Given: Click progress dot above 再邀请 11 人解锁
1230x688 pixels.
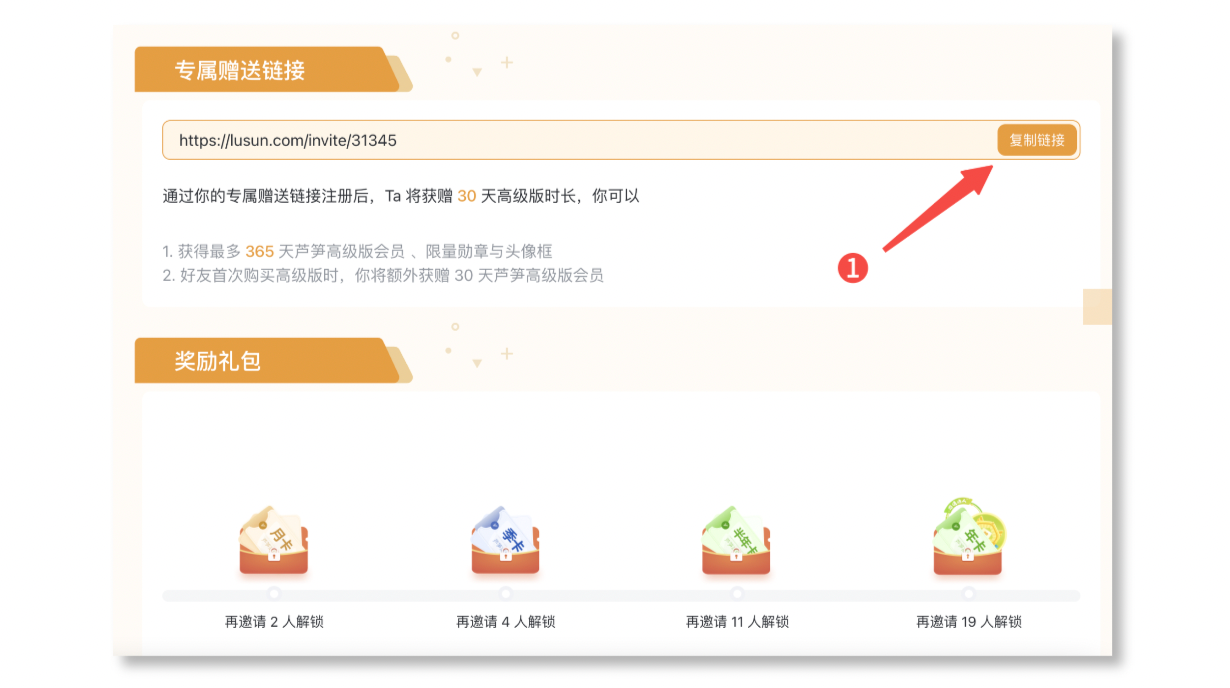Looking at the screenshot, I should tap(737, 594).
